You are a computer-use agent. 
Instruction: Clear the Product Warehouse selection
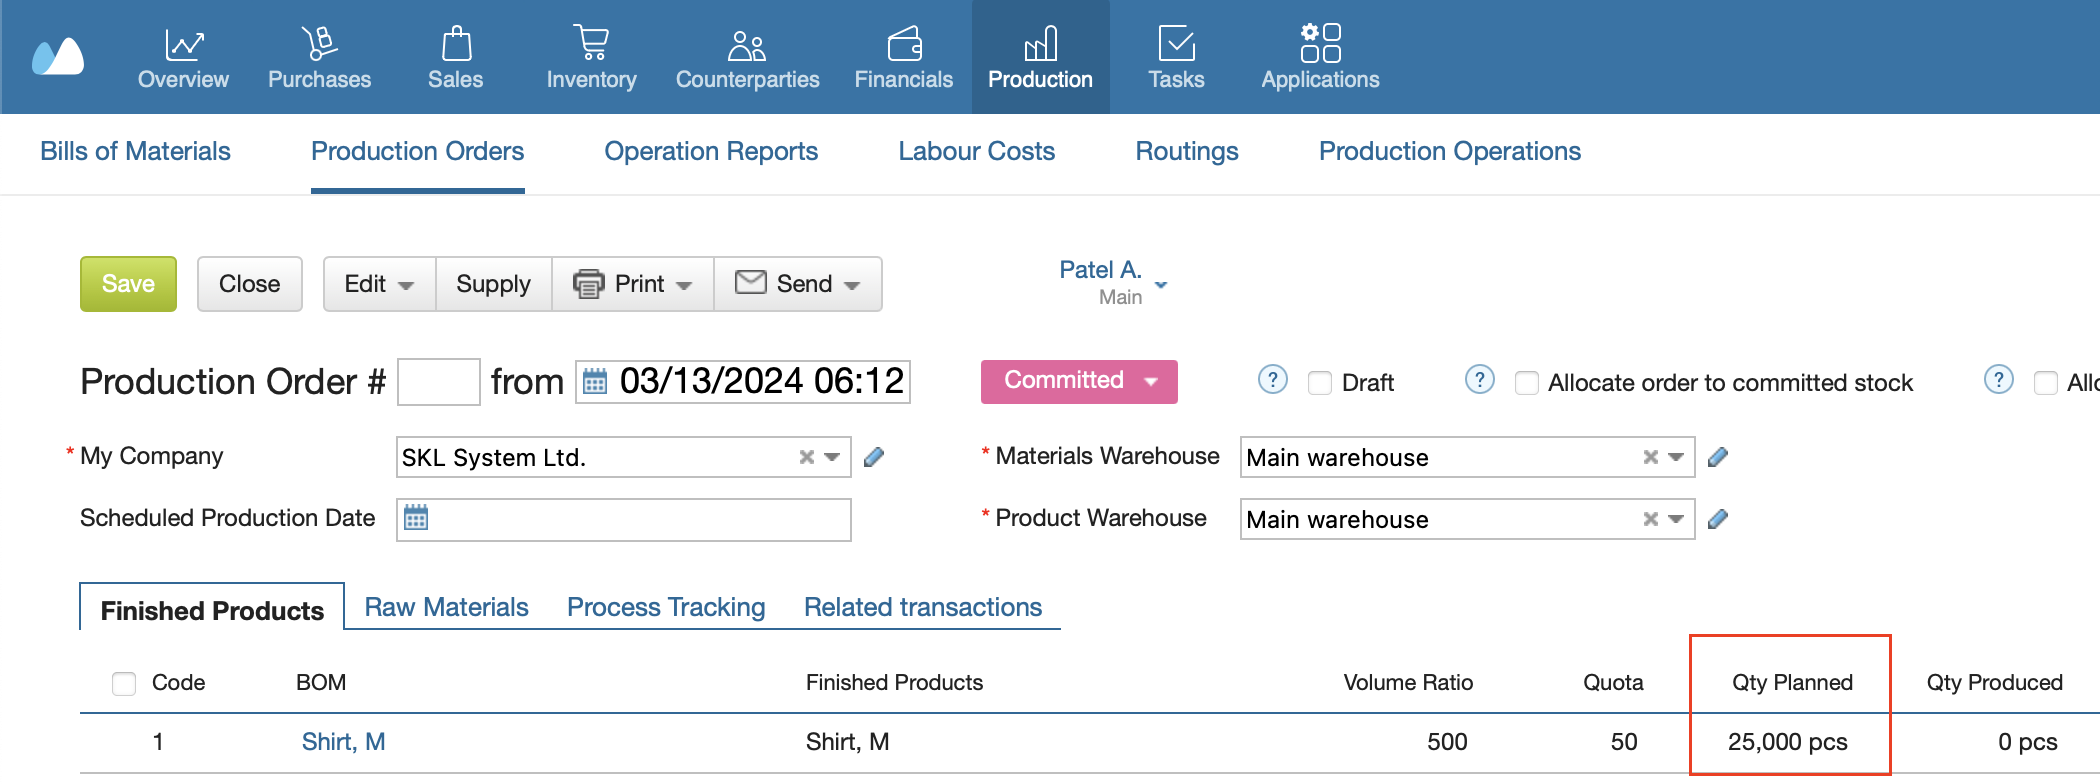point(1650,519)
